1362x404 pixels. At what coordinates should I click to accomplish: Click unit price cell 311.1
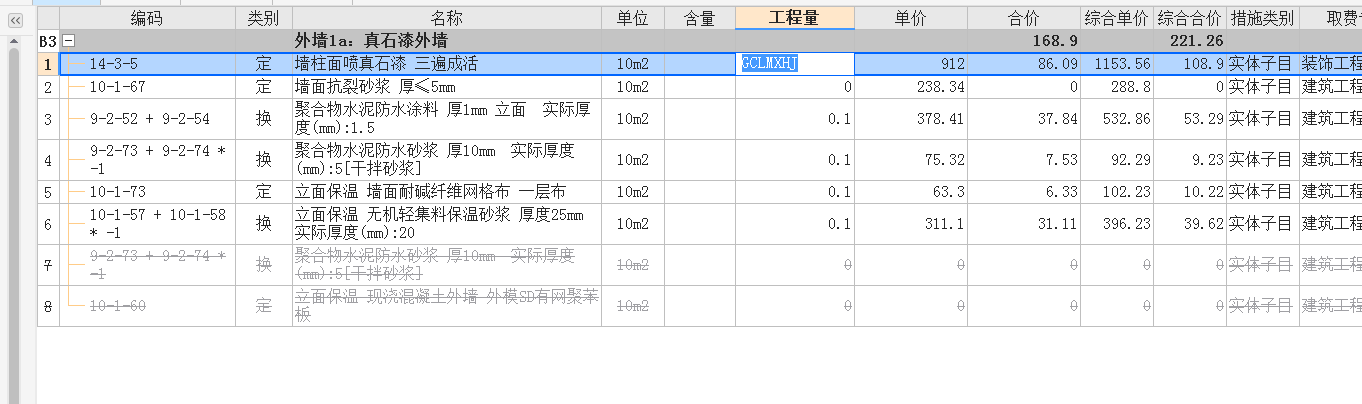[x=911, y=224]
